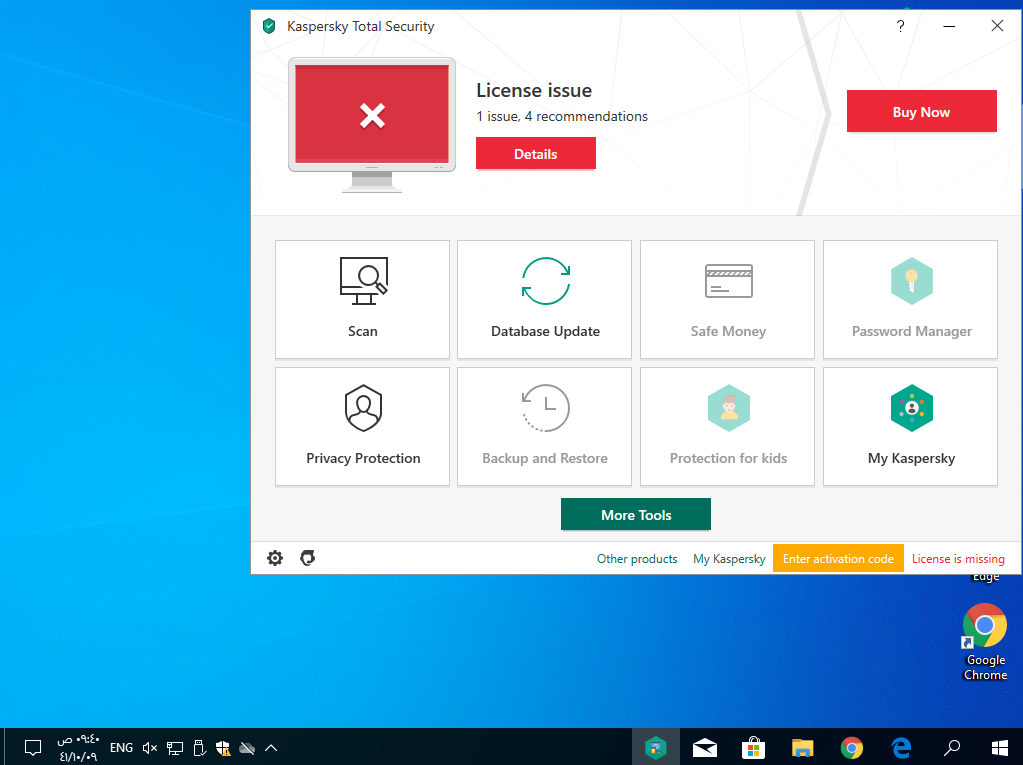Open More Tools
Image resolution: width=1023 pixels, height=765 pixels.
635,515
